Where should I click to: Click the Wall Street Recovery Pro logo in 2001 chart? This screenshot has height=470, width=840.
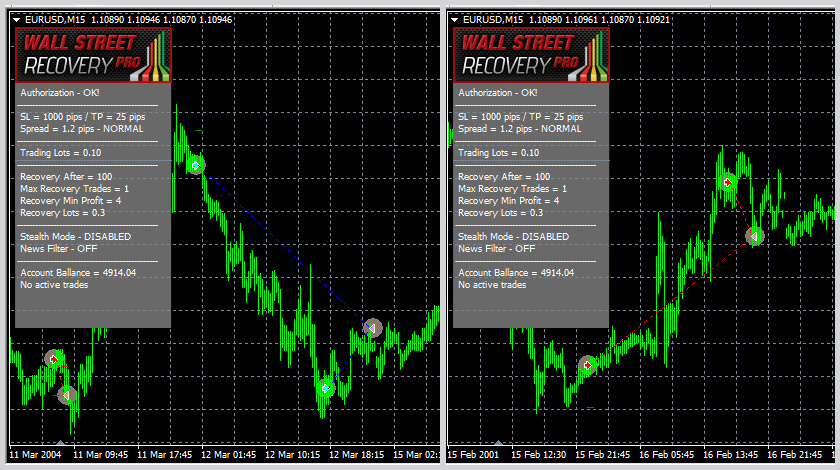[531, 55]
